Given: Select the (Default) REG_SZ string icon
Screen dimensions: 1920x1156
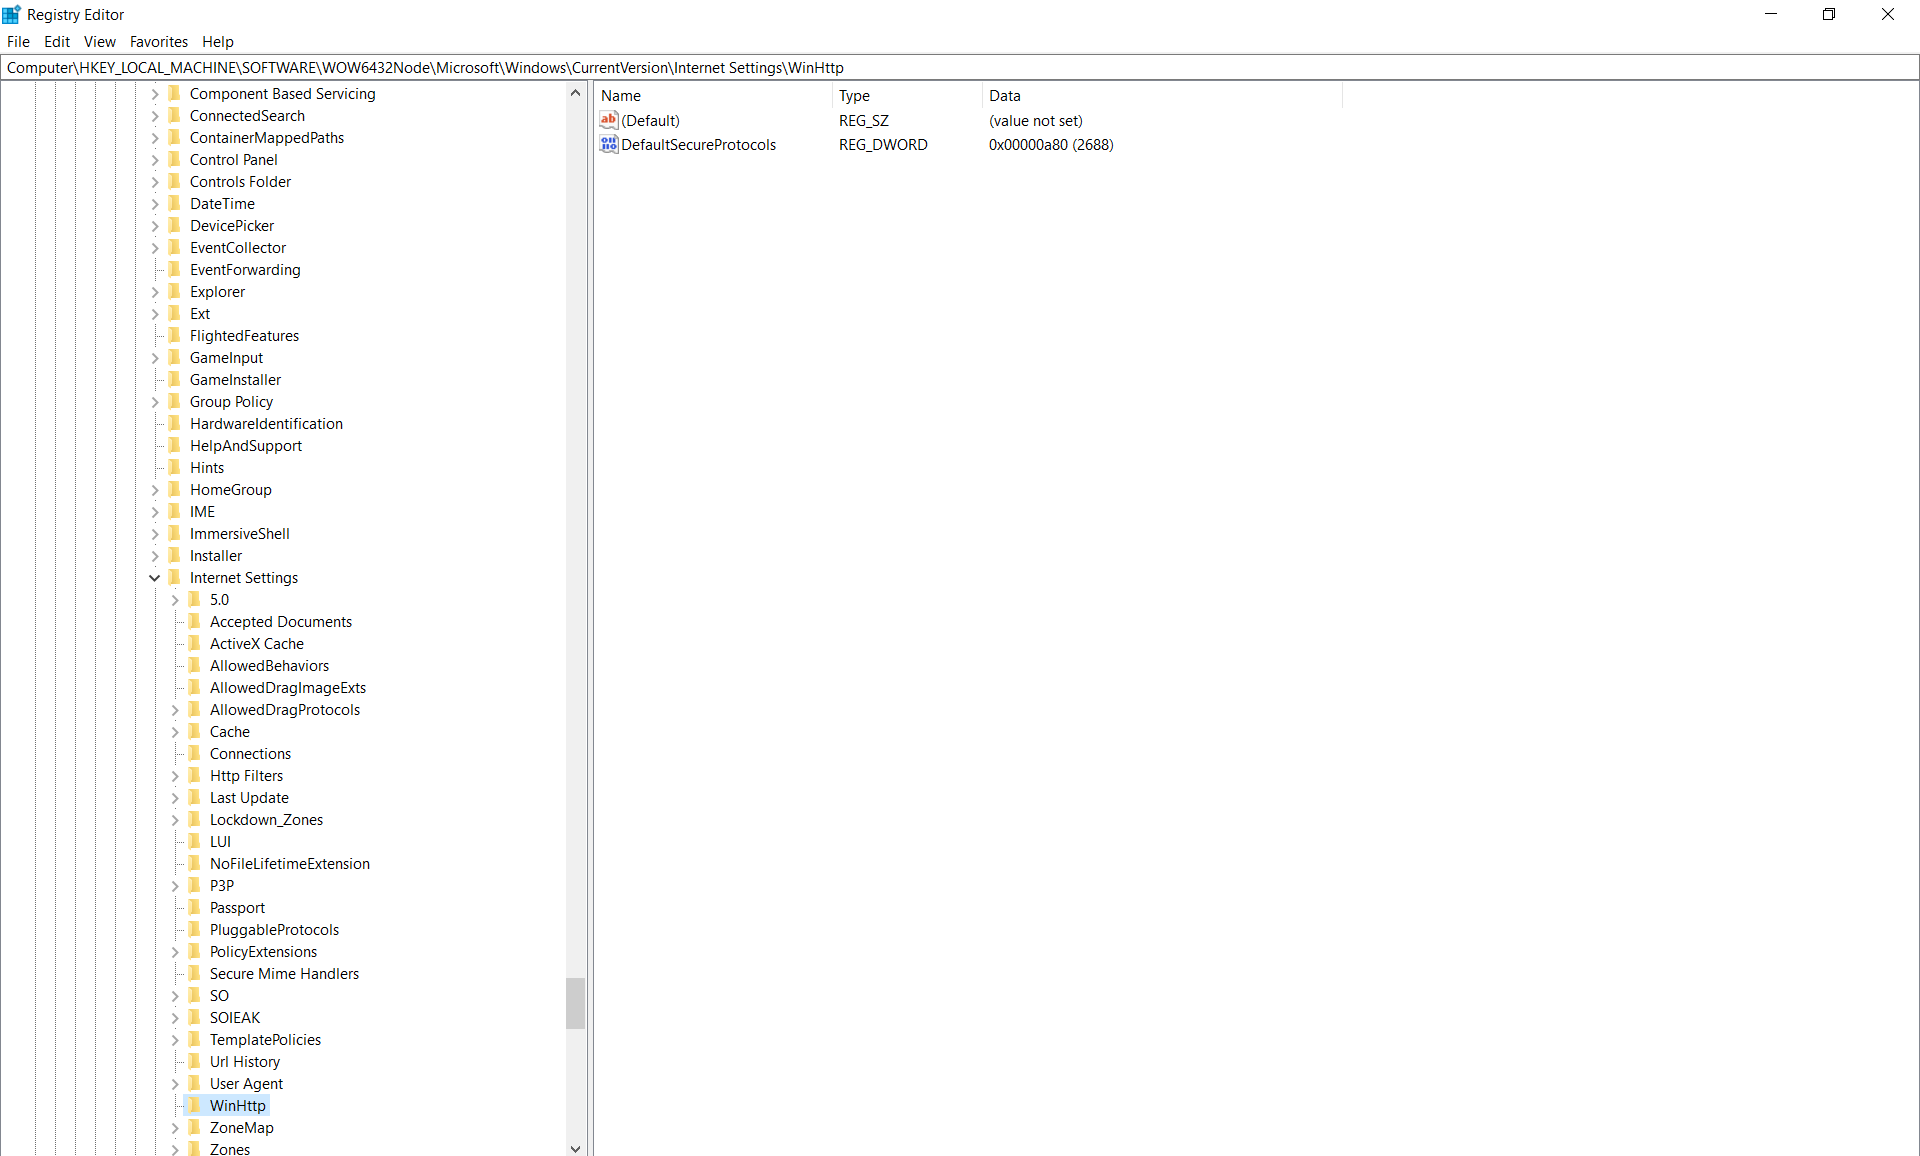Looking at the screenshot, I should click(x=609, y=120).
